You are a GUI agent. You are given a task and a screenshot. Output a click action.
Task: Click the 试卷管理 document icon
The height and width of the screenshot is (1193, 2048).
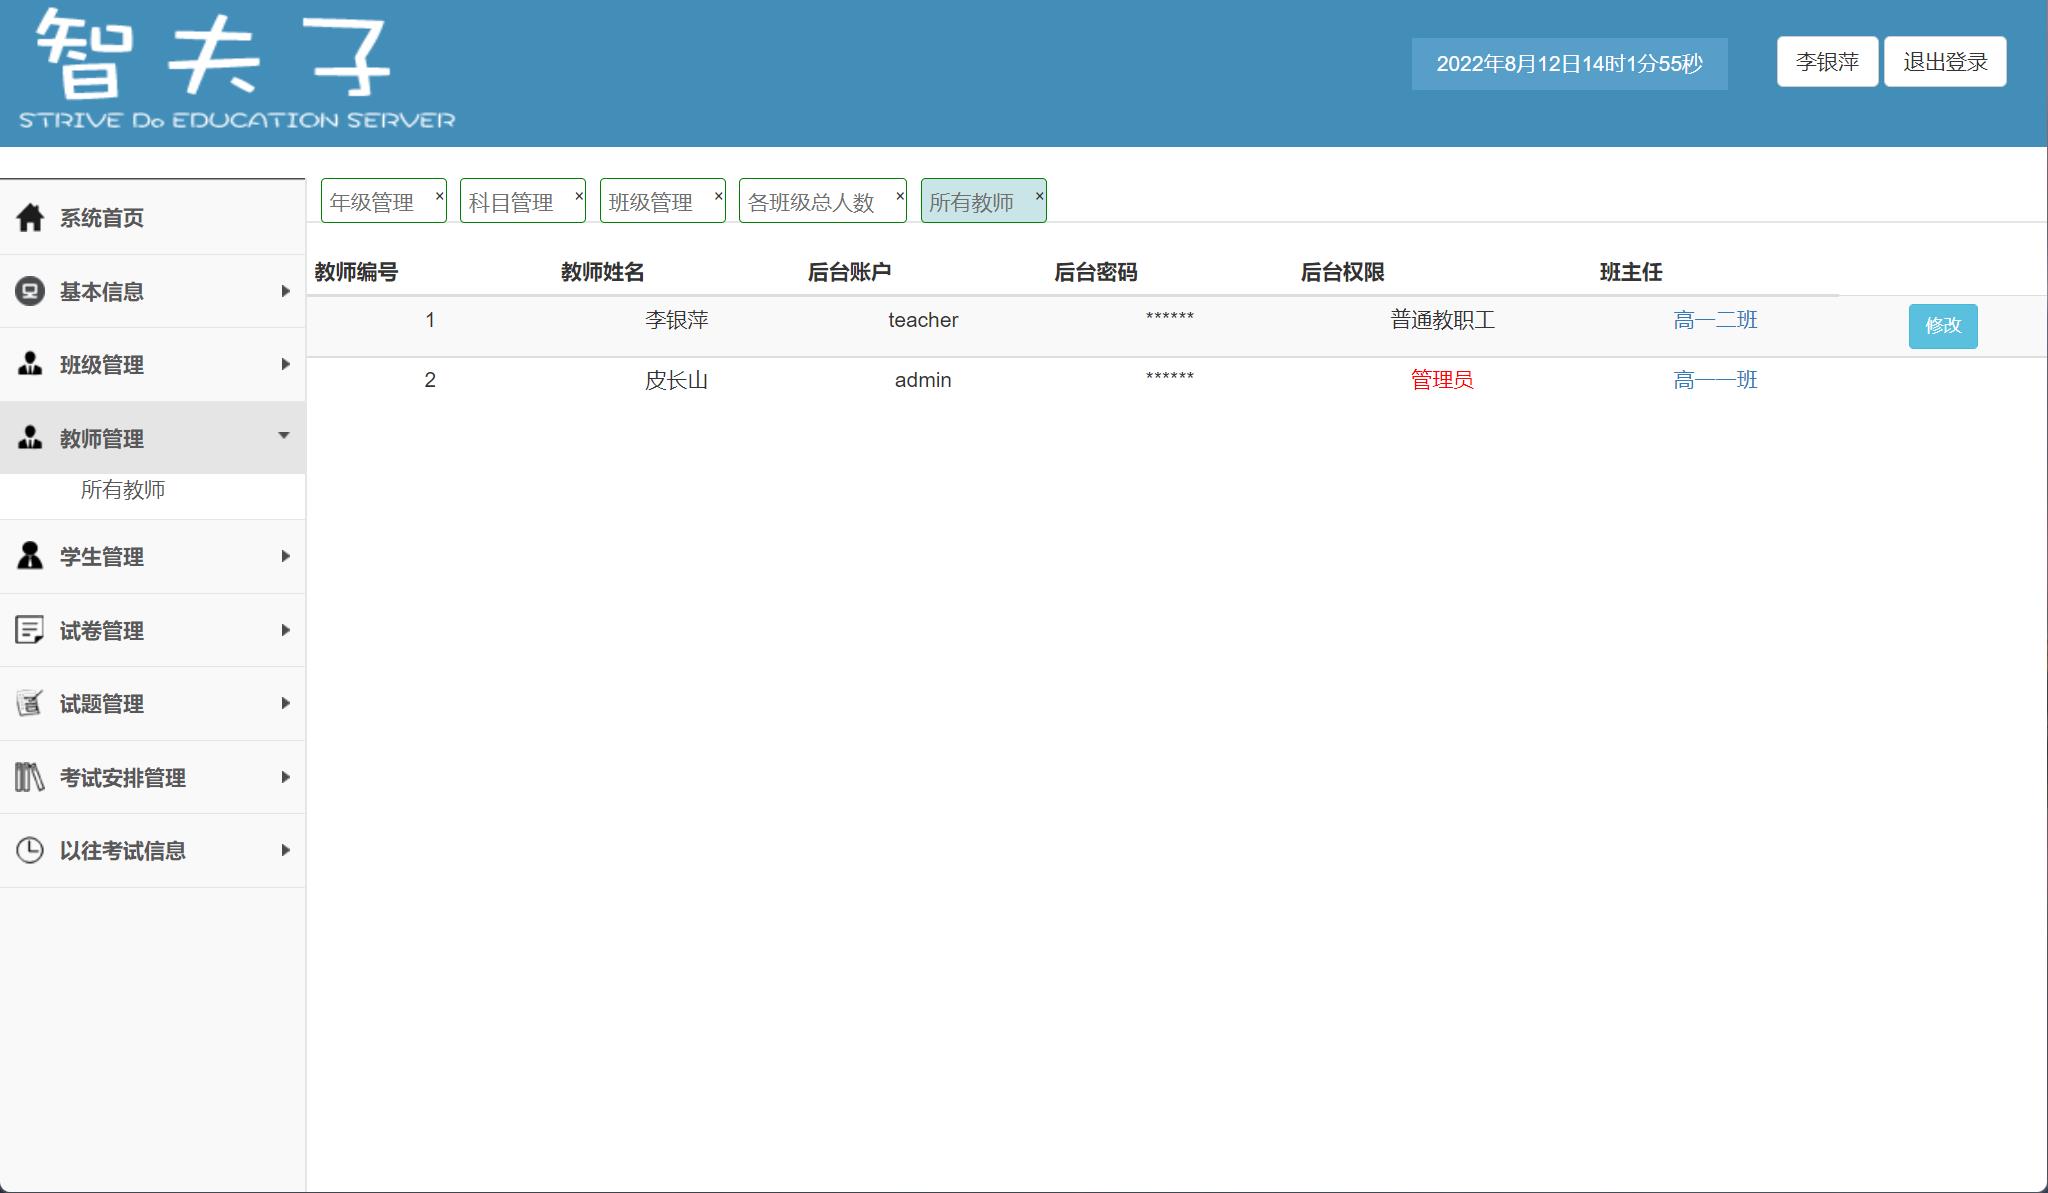coord(29,630)
